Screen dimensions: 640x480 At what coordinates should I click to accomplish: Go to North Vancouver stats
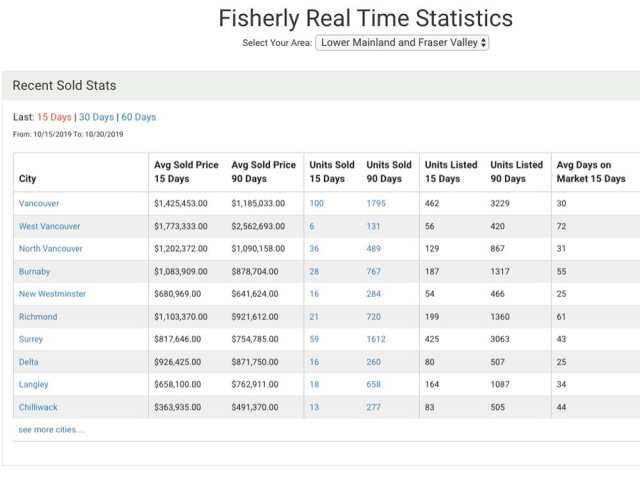50,248
